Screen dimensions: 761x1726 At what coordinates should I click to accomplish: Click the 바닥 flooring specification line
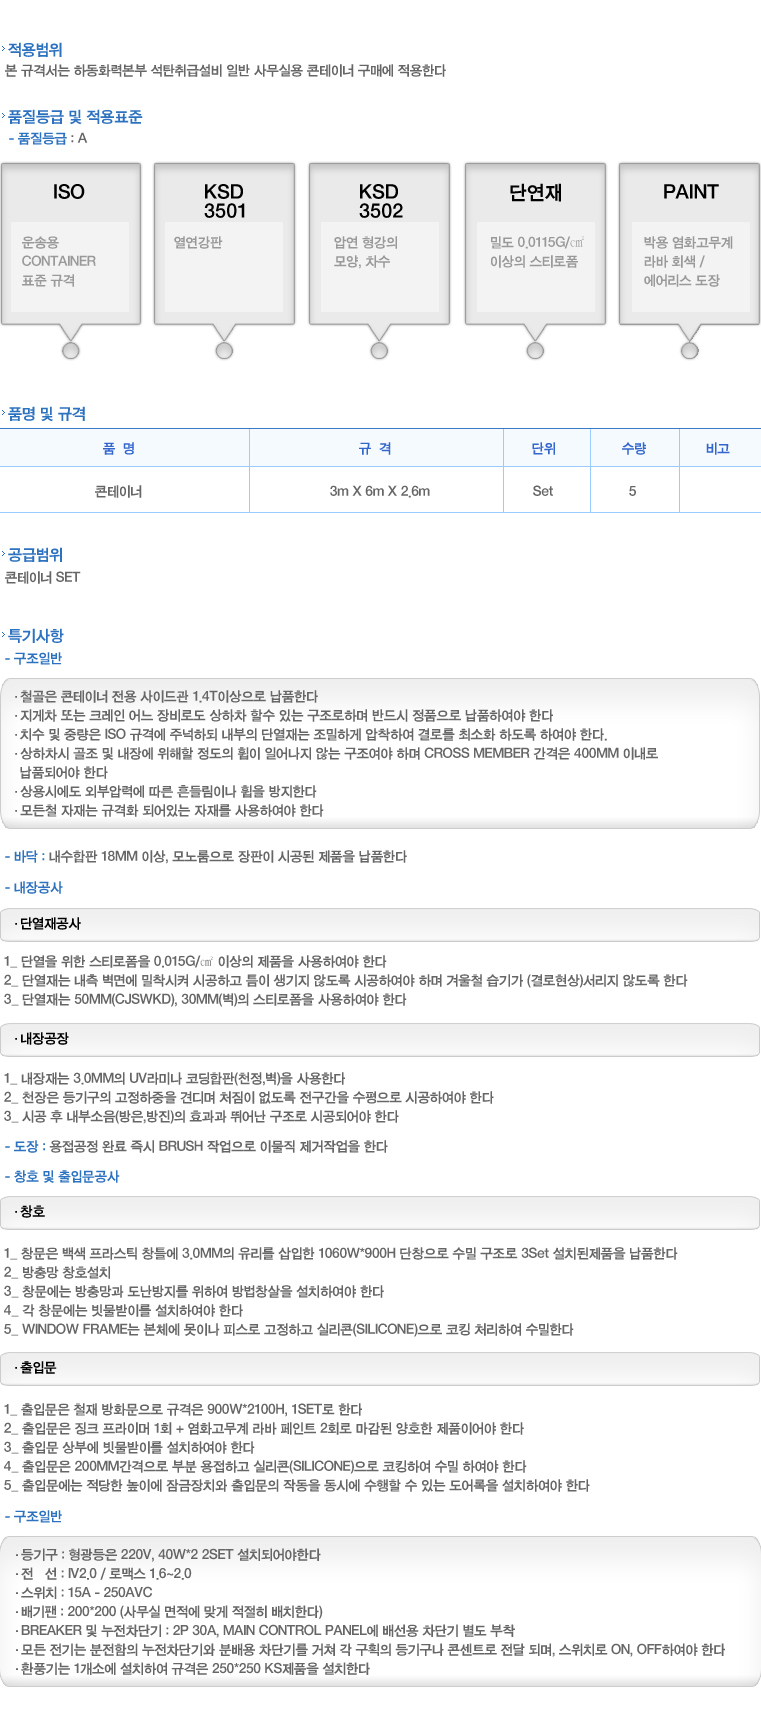pyautogui.click(x=207, y=857)
